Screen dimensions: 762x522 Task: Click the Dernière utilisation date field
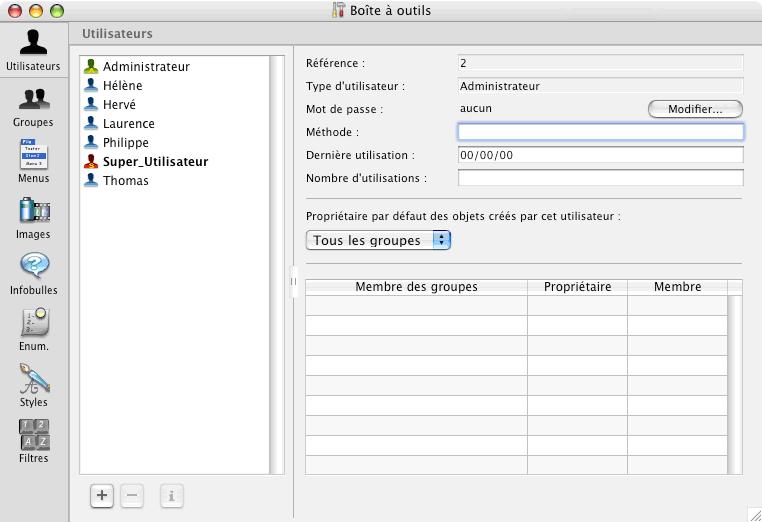(x=600, y=155)
